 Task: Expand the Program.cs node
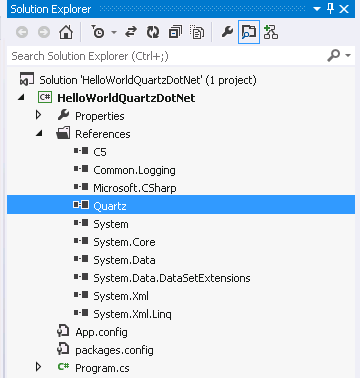pos(39,367)
